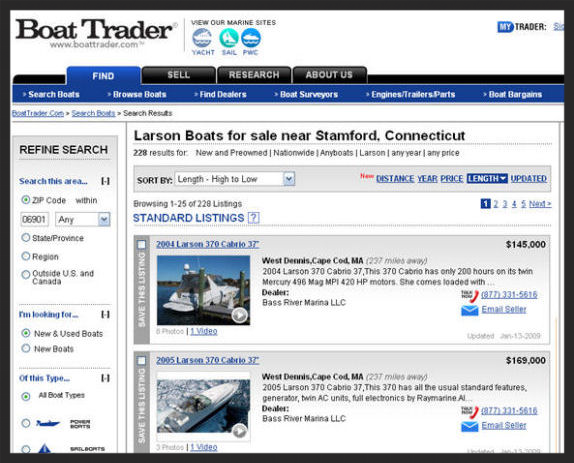Toggle the Length sort direction
This screenshot has width=574, height=463.
[x=487, y=179]
